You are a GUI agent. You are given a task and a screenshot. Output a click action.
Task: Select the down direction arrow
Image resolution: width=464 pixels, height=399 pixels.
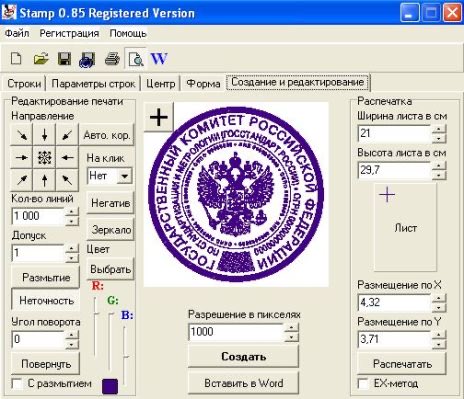pyautogui.click(x=44, y=135)
